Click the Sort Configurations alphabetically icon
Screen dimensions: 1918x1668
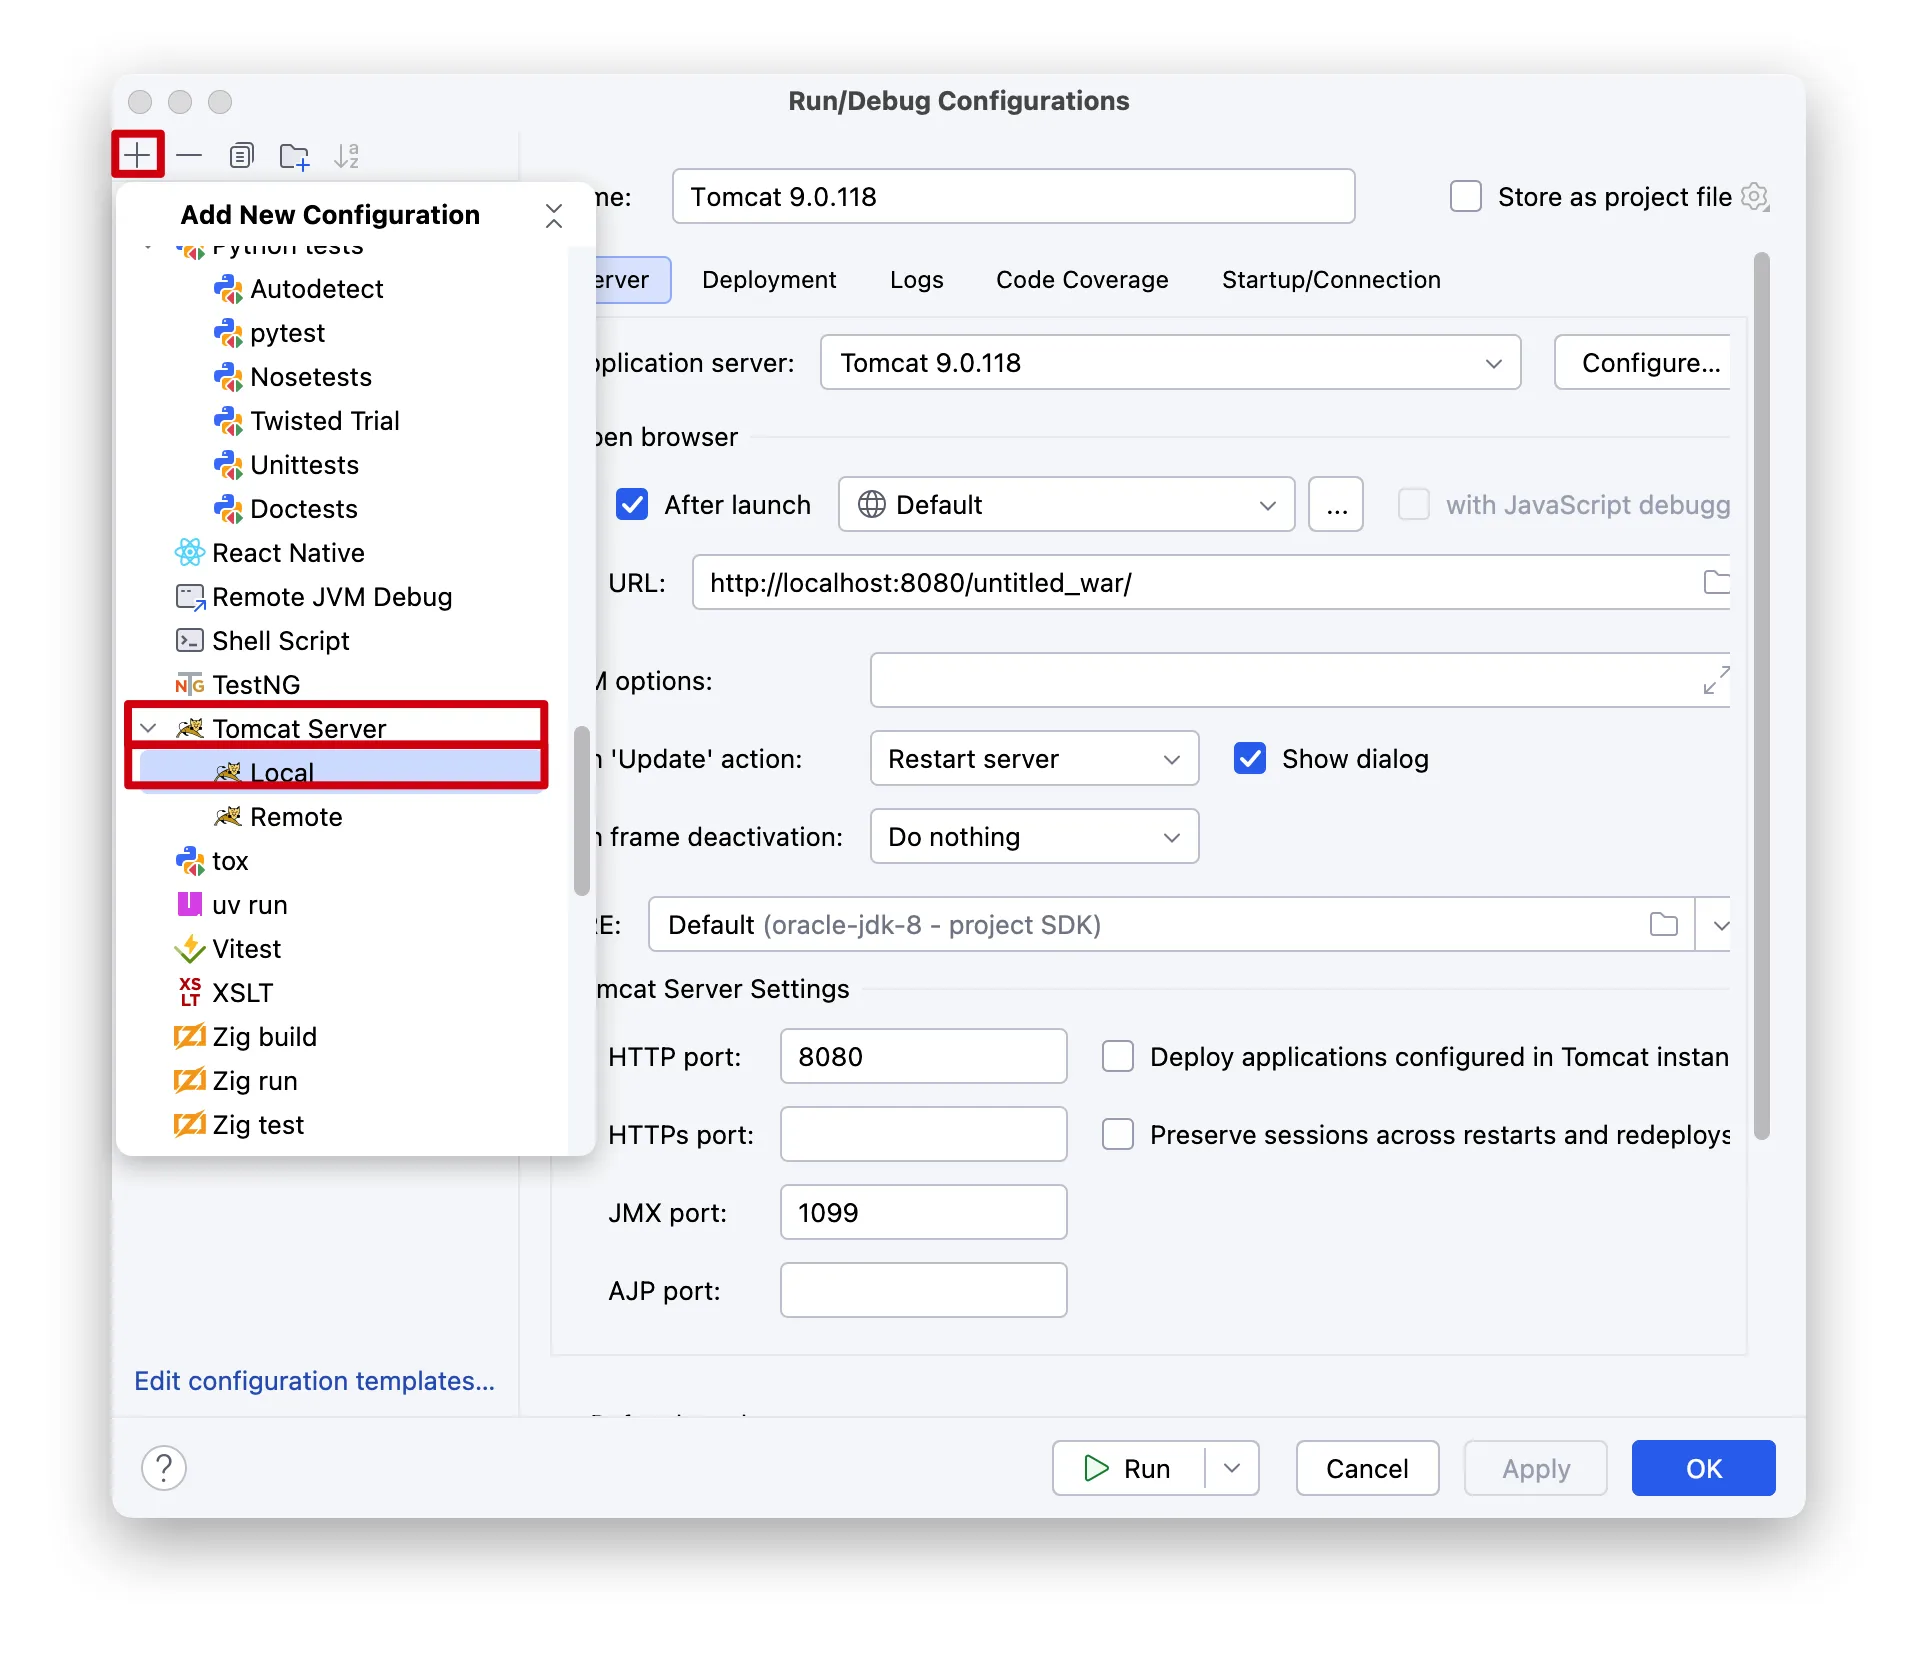coord(346,155)
